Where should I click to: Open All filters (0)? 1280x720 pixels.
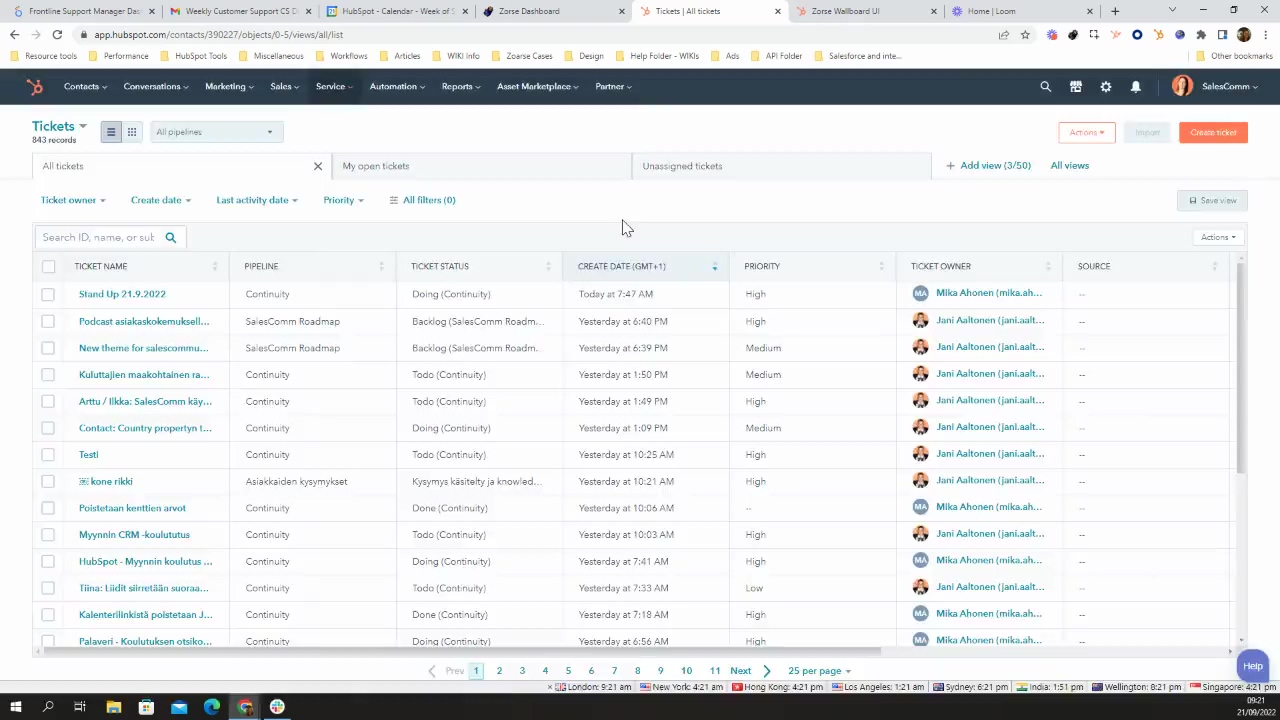point(422,200)
